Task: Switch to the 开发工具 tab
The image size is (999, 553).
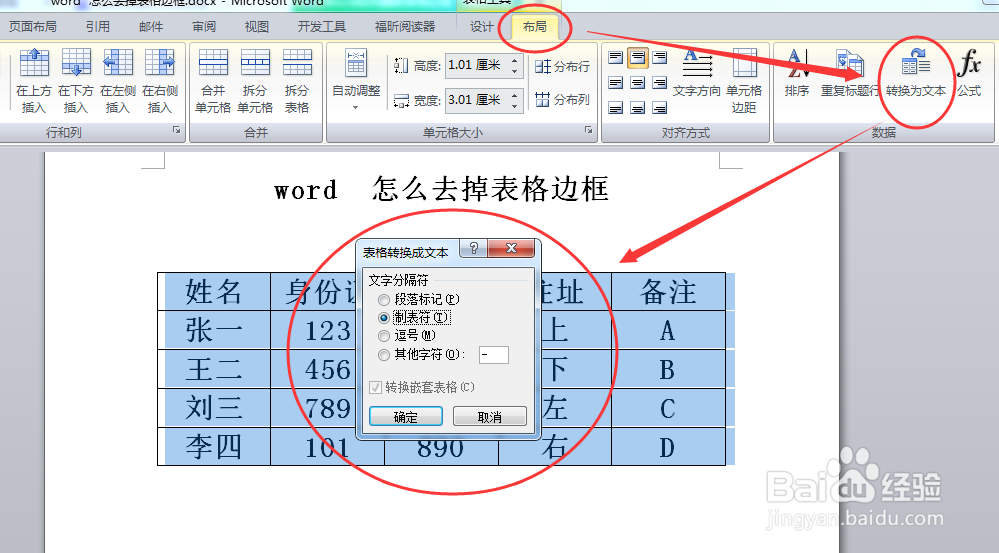Action: pos(322,27)
